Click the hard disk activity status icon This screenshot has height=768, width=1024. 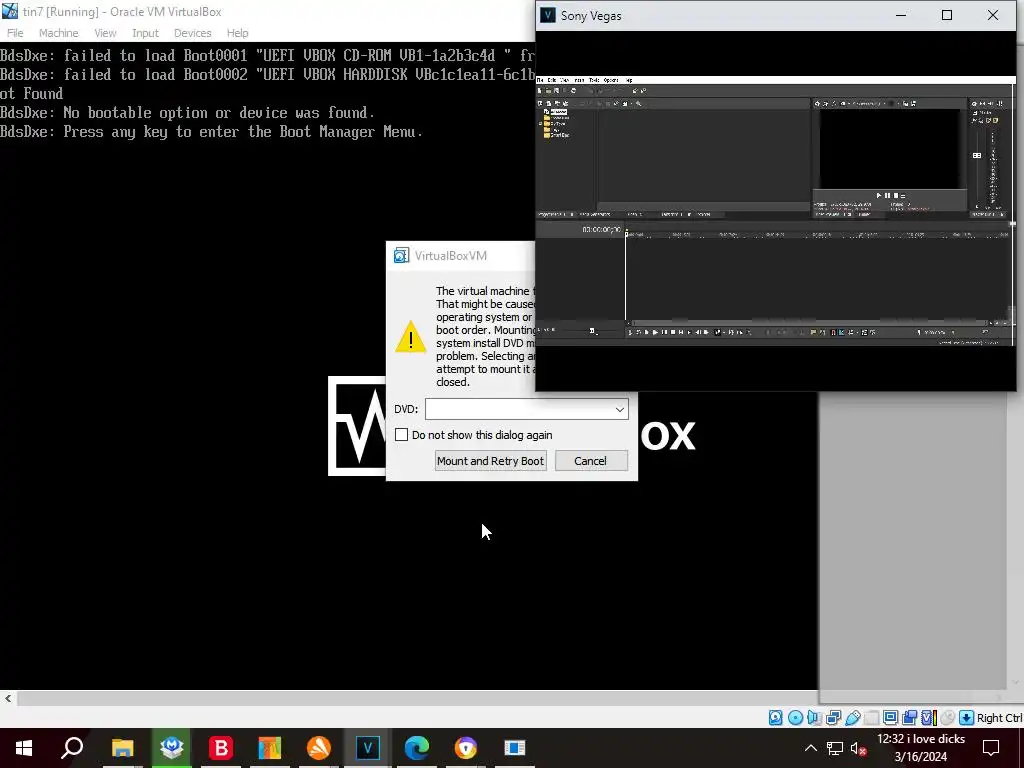coord(775,718)
